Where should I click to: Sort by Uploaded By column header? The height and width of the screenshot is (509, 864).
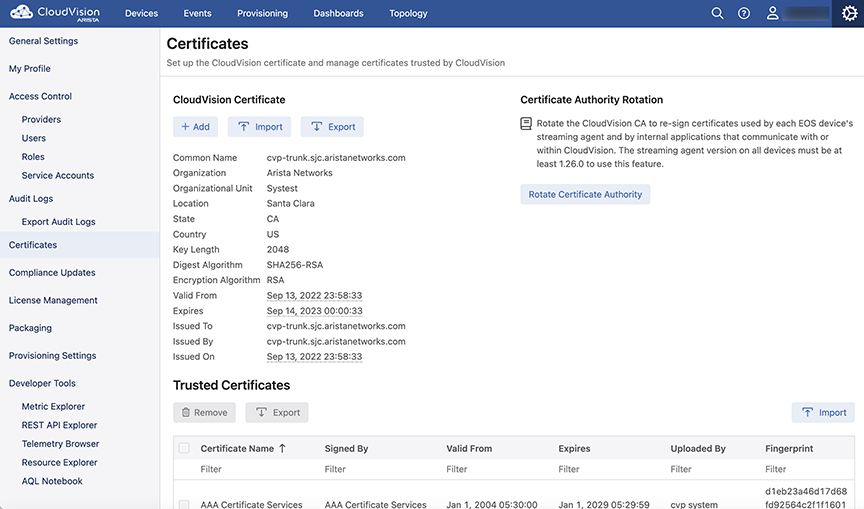[x=698, y=448]
